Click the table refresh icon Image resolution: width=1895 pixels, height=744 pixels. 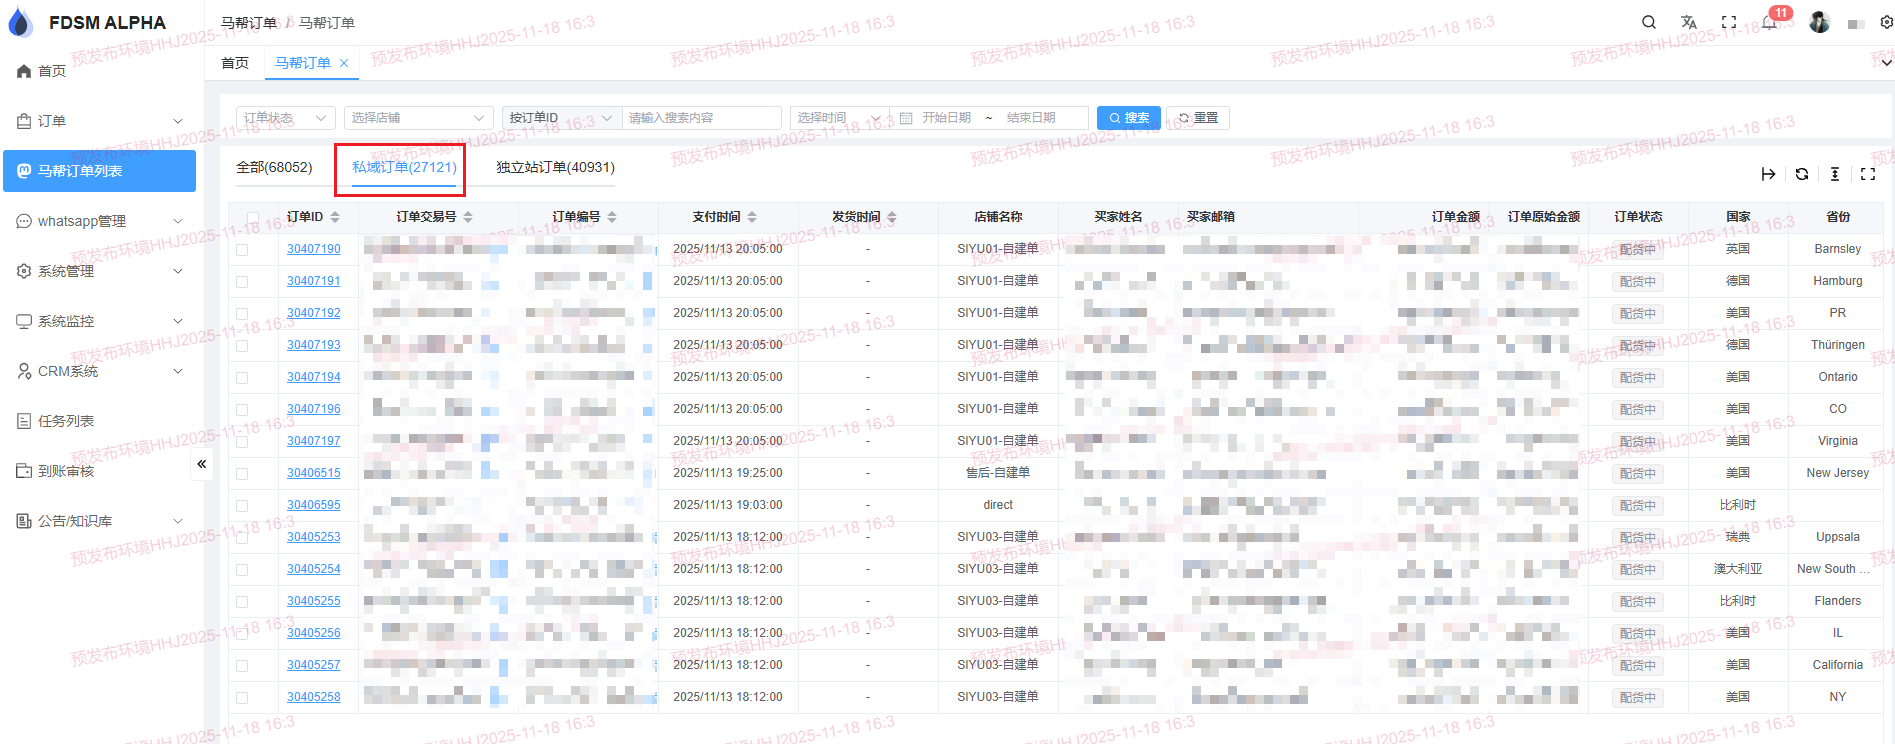point(1802,174)
